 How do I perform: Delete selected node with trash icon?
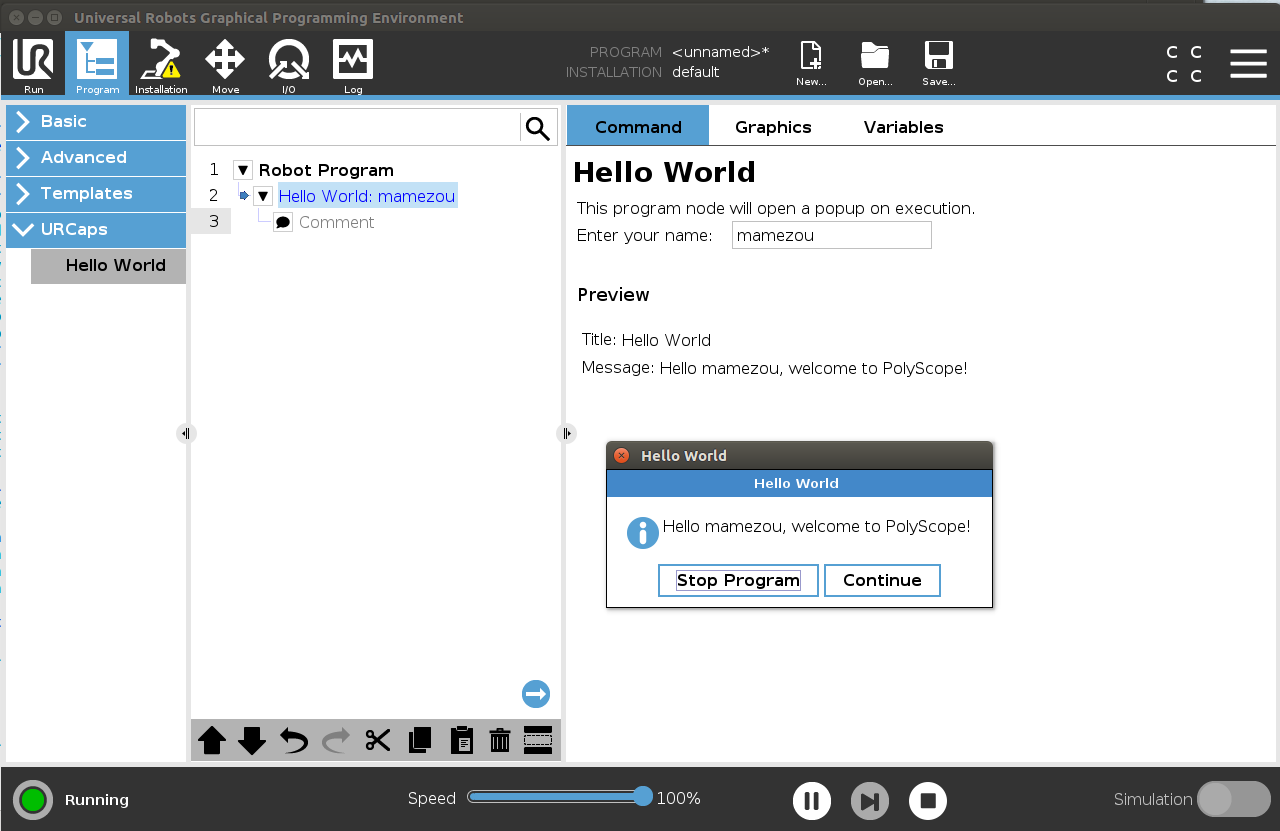[500, 740]
